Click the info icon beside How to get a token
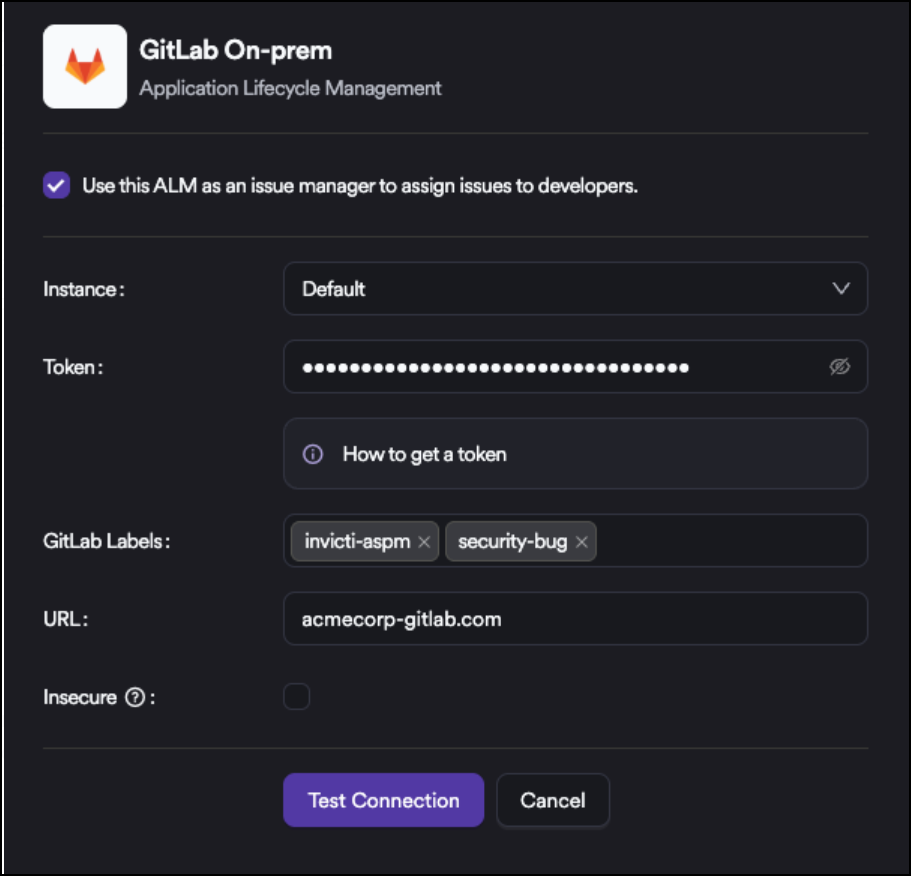 tap(313, 454)
